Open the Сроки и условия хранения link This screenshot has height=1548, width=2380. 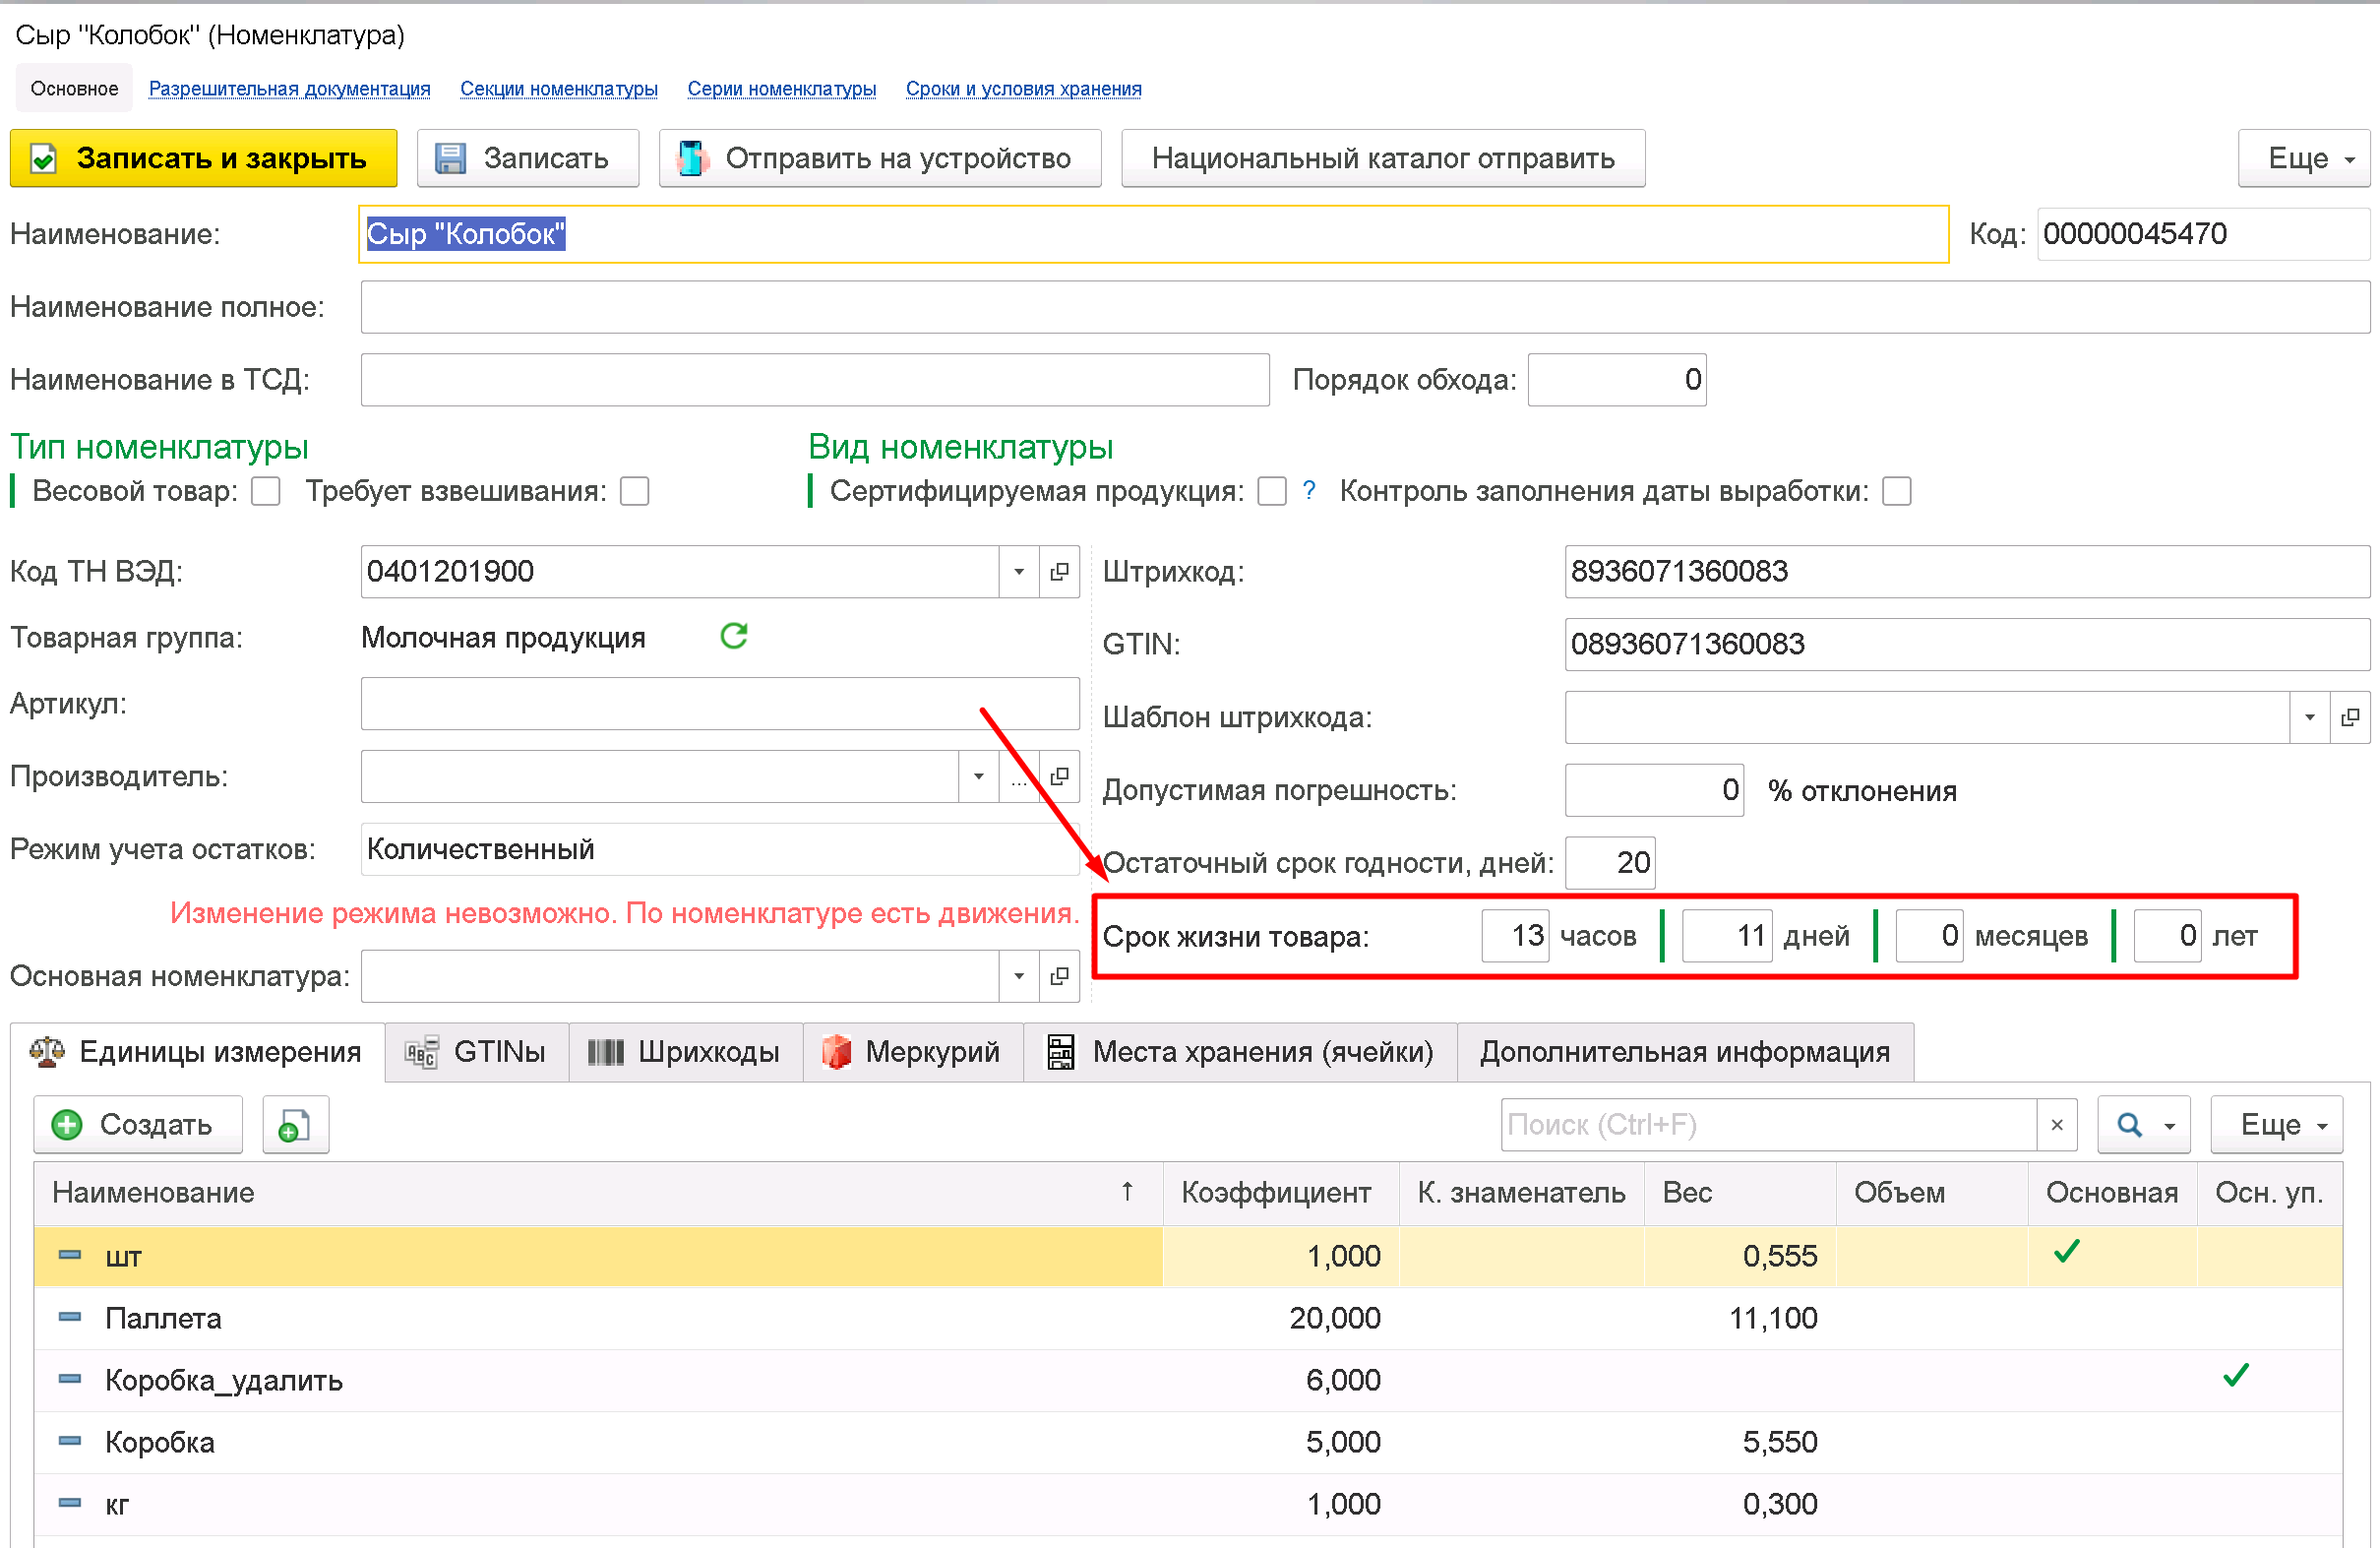[1023, 88]
